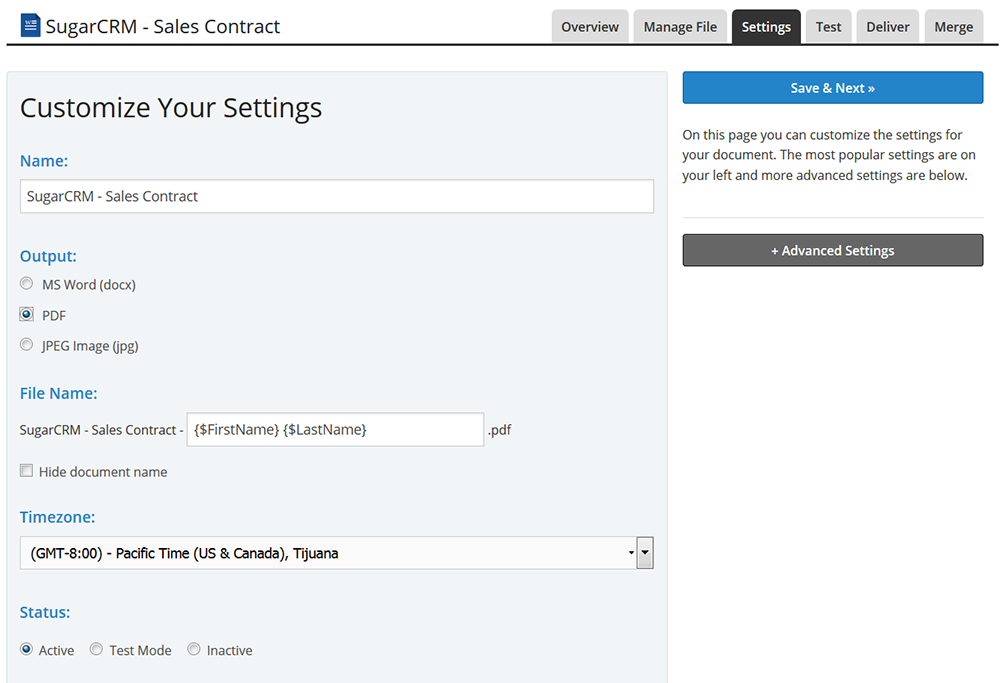The width and height of the screenshot is (1008, 683).
Task: Enable the Hide document name checkbox
Action: click(x=27, y=471)
